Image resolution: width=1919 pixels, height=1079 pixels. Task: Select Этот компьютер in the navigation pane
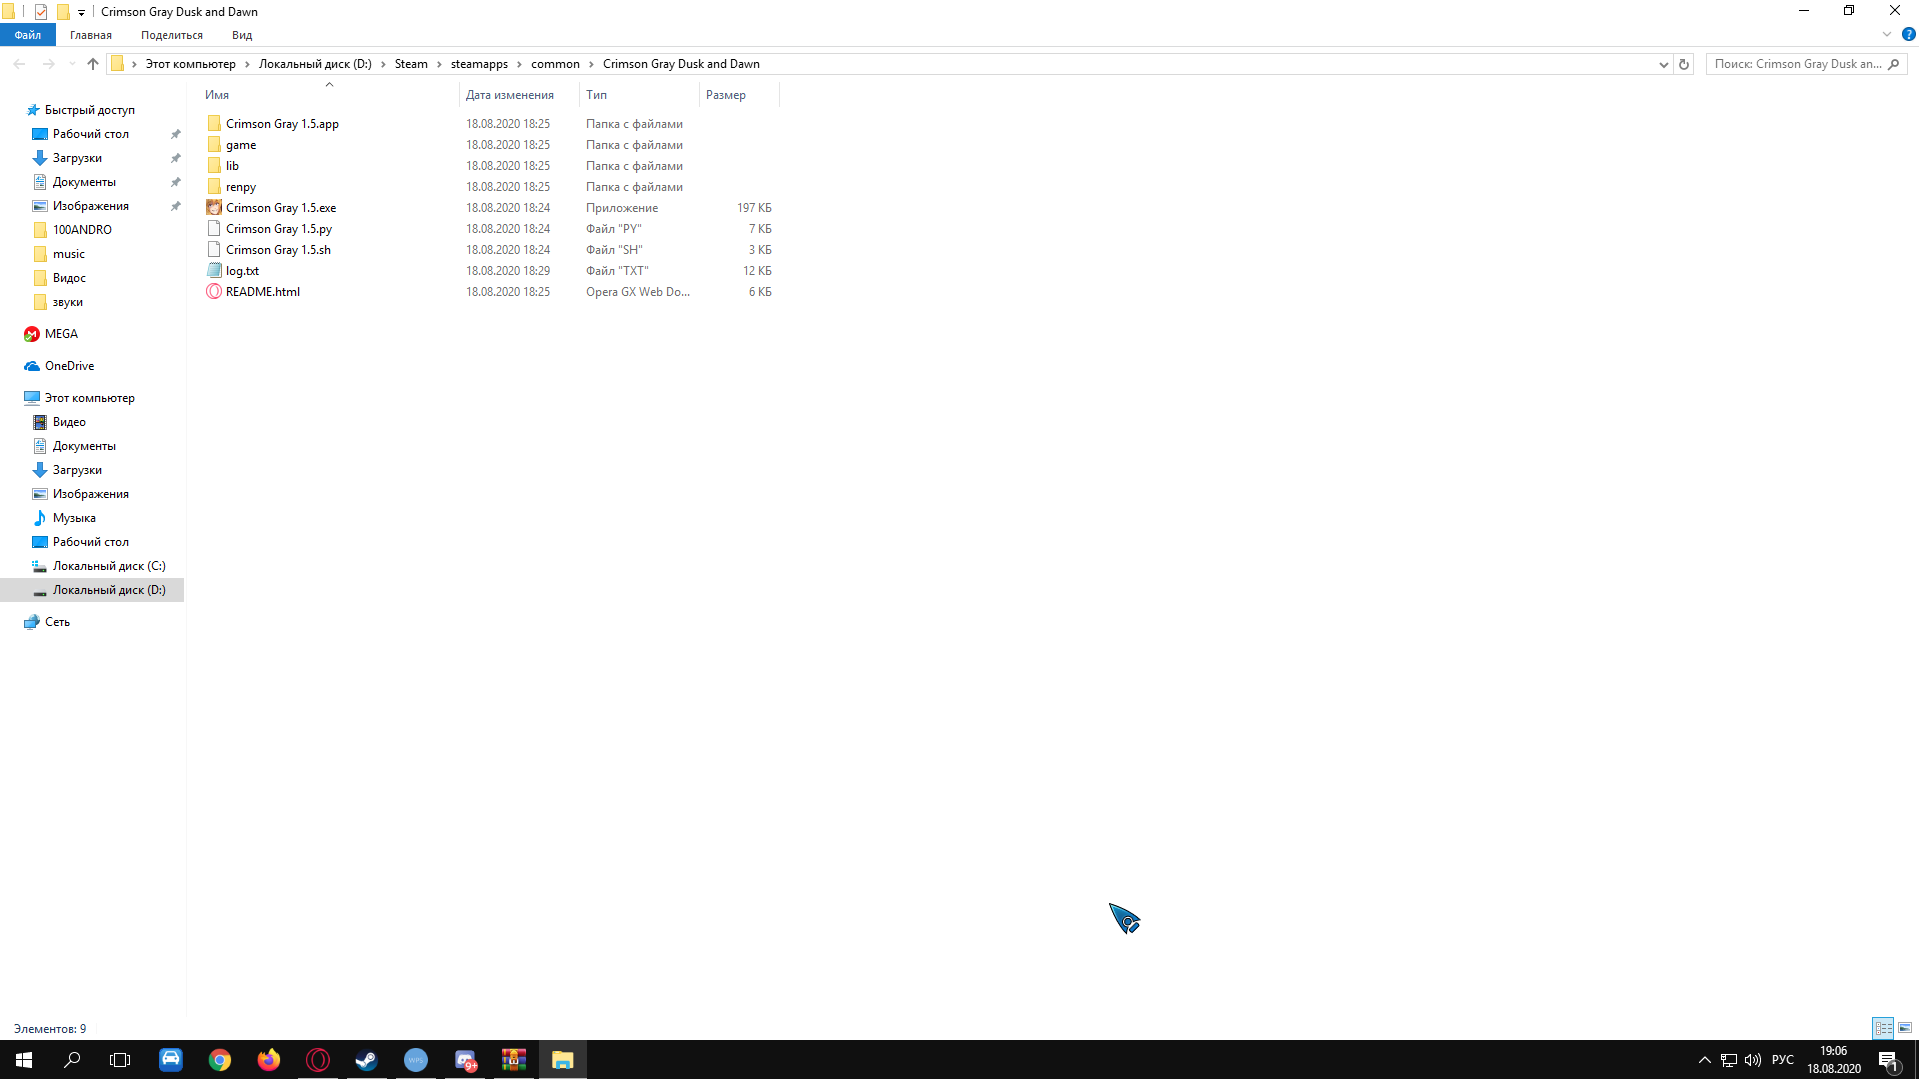pos(89,398)
